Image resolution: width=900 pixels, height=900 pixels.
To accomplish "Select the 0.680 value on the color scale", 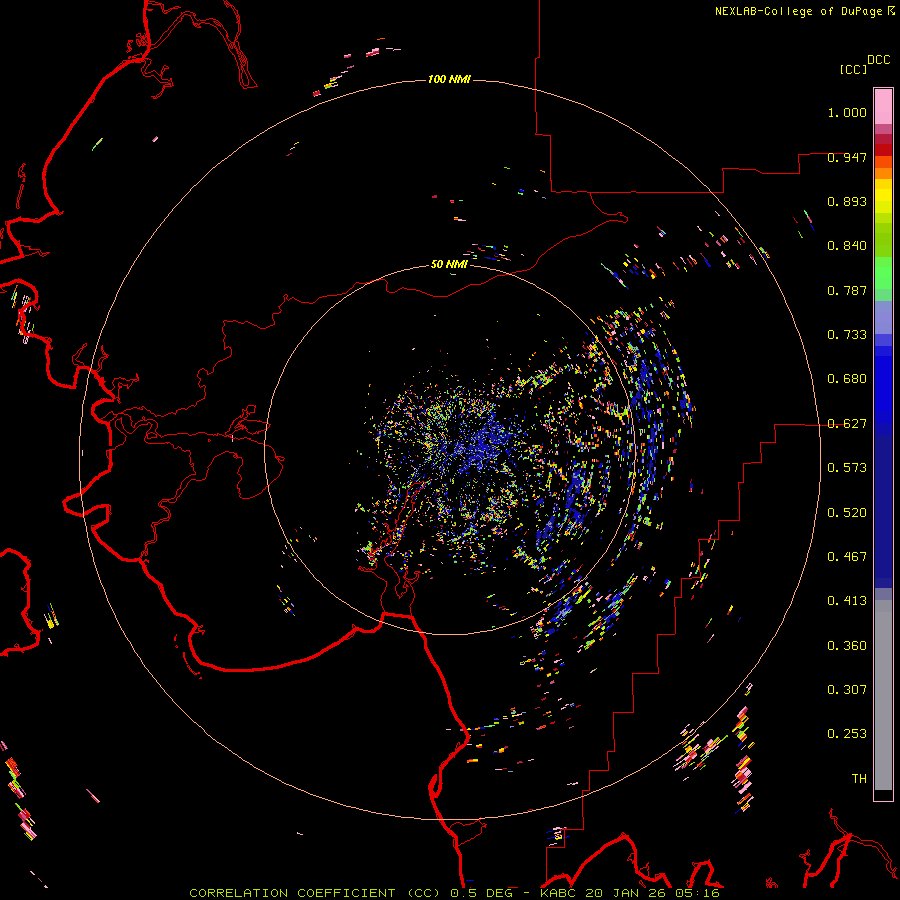I will pos(847,379).
